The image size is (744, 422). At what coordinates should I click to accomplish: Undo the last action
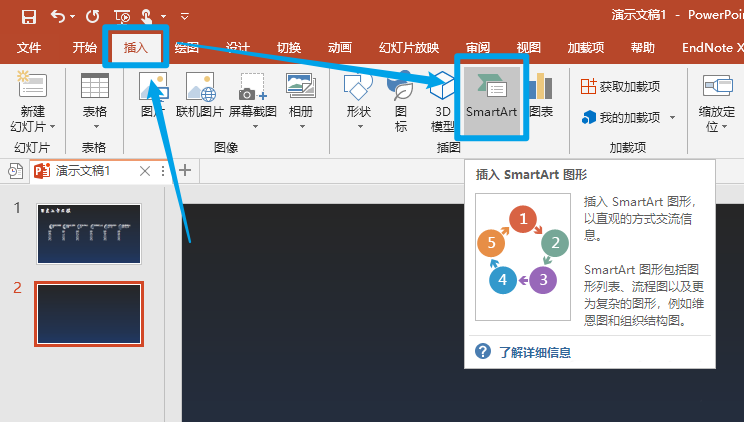pyautogui.click(x=58, y=17)
